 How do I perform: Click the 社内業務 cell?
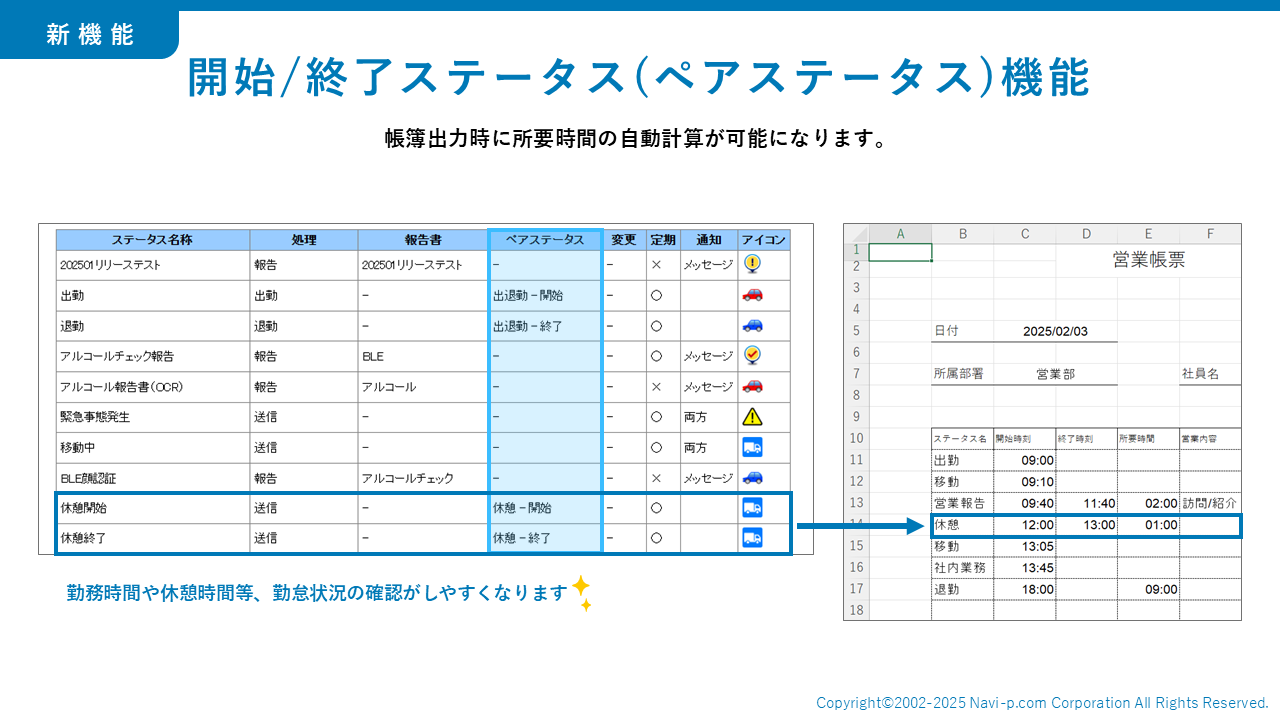coord(962,568)
